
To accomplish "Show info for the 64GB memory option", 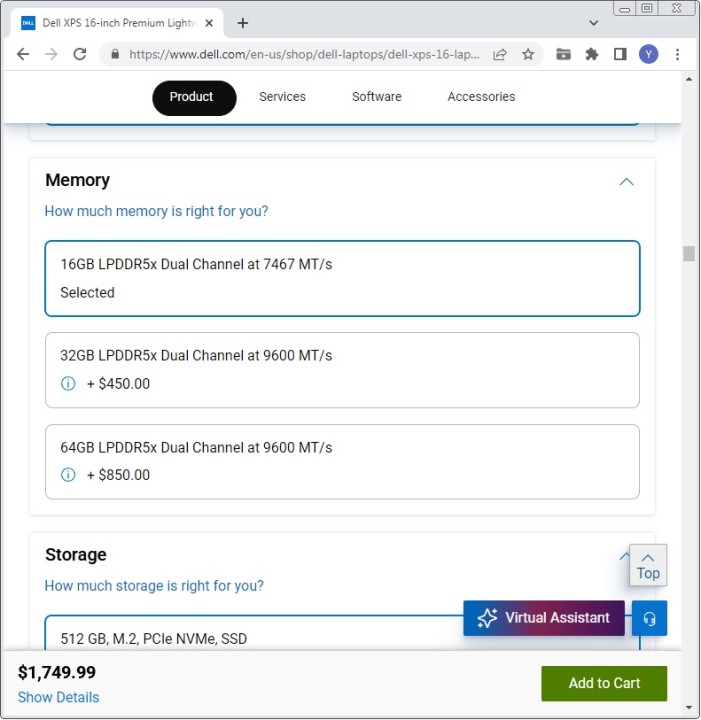I will click(68, 474).
